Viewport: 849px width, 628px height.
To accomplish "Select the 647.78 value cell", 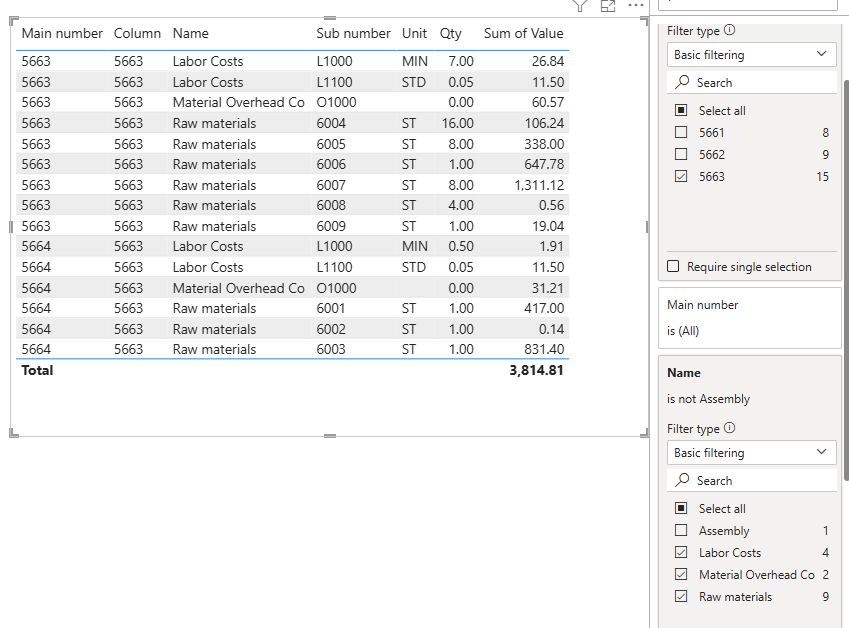I will pyautogui.click(x=544, y=164).
